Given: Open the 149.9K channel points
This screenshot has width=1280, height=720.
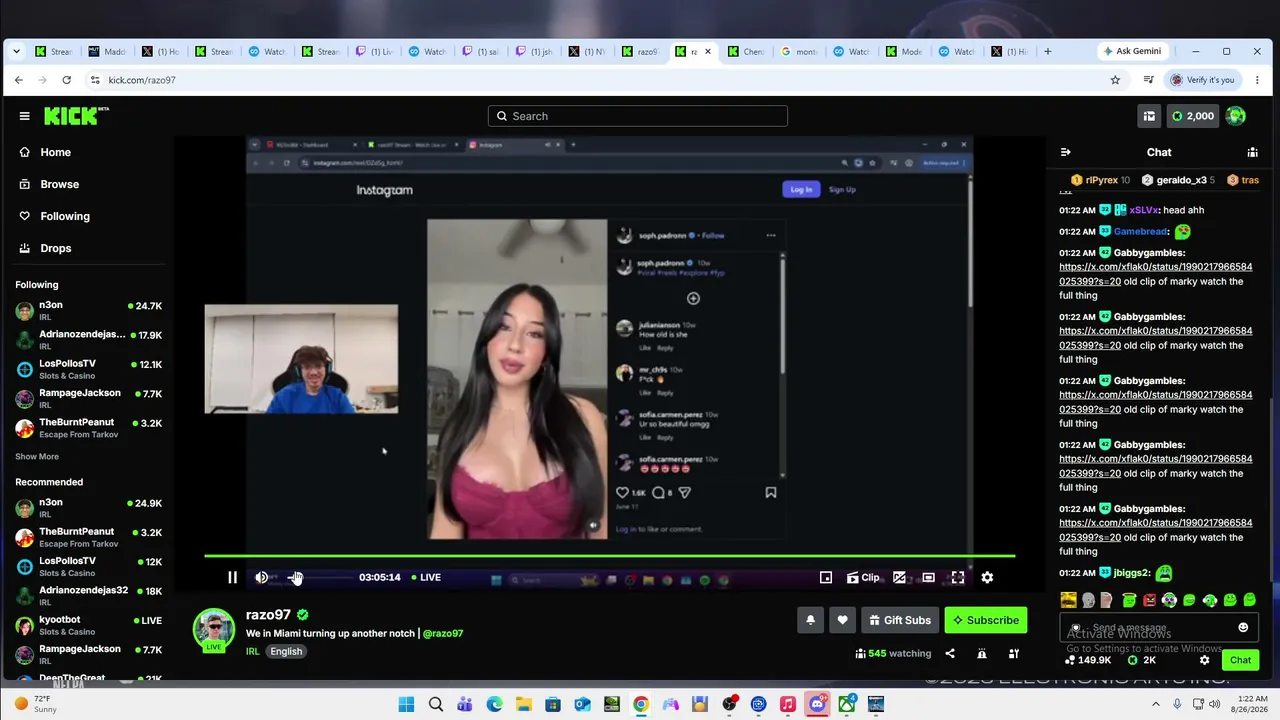Looking at the screenshot, I should pyautogui.click(x=1088, y=660).
